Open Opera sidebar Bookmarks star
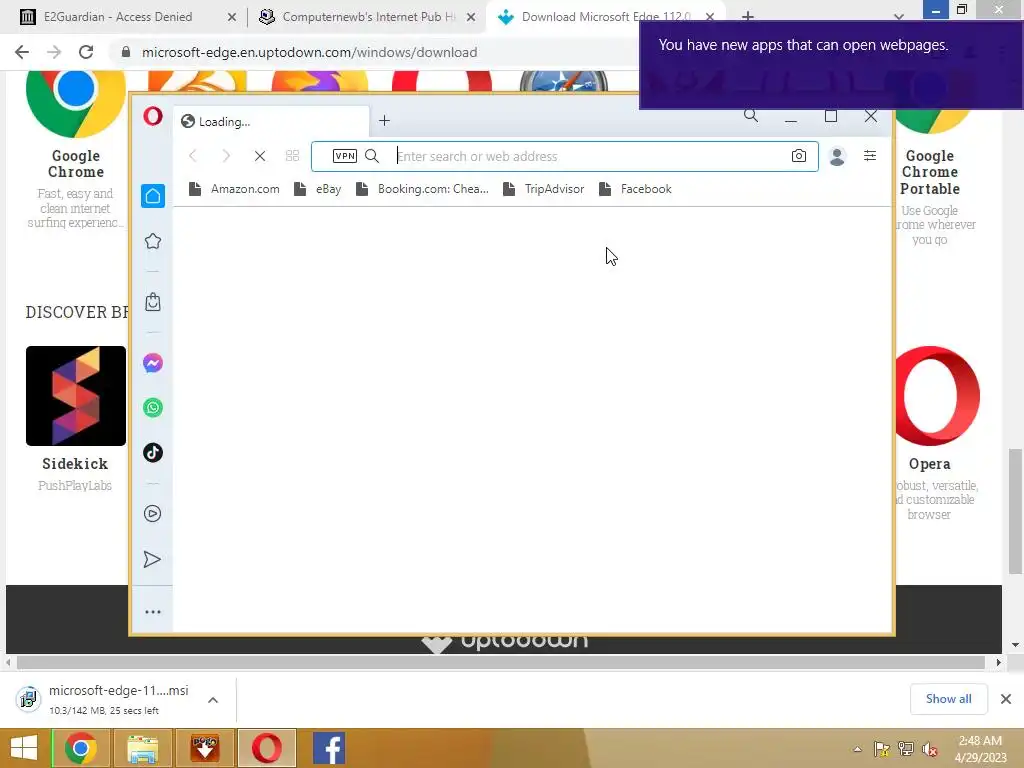Screen dimensions: 1024x768 (153, 241)
